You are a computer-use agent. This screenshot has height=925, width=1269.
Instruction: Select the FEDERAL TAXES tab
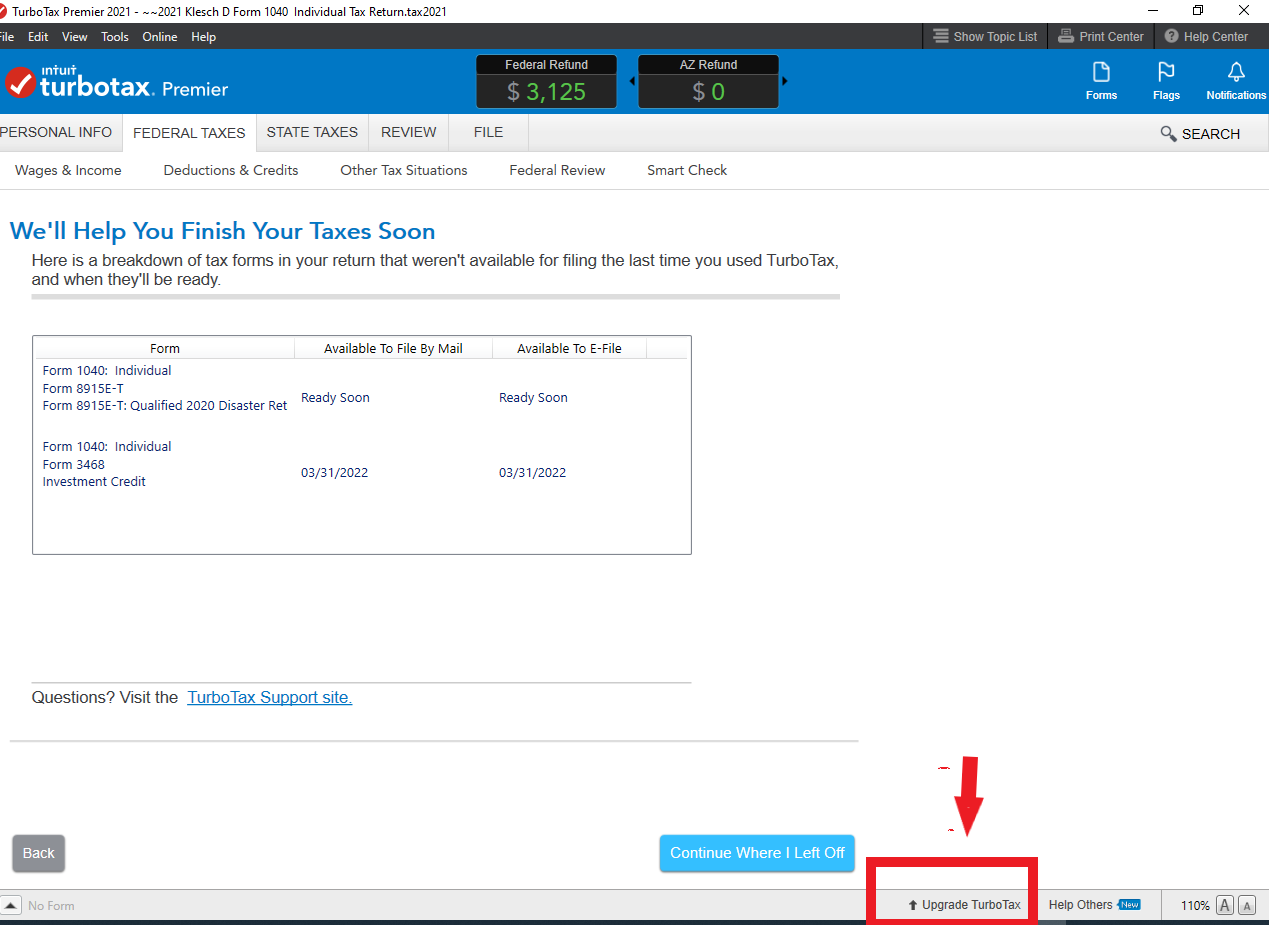pos(189,132)
